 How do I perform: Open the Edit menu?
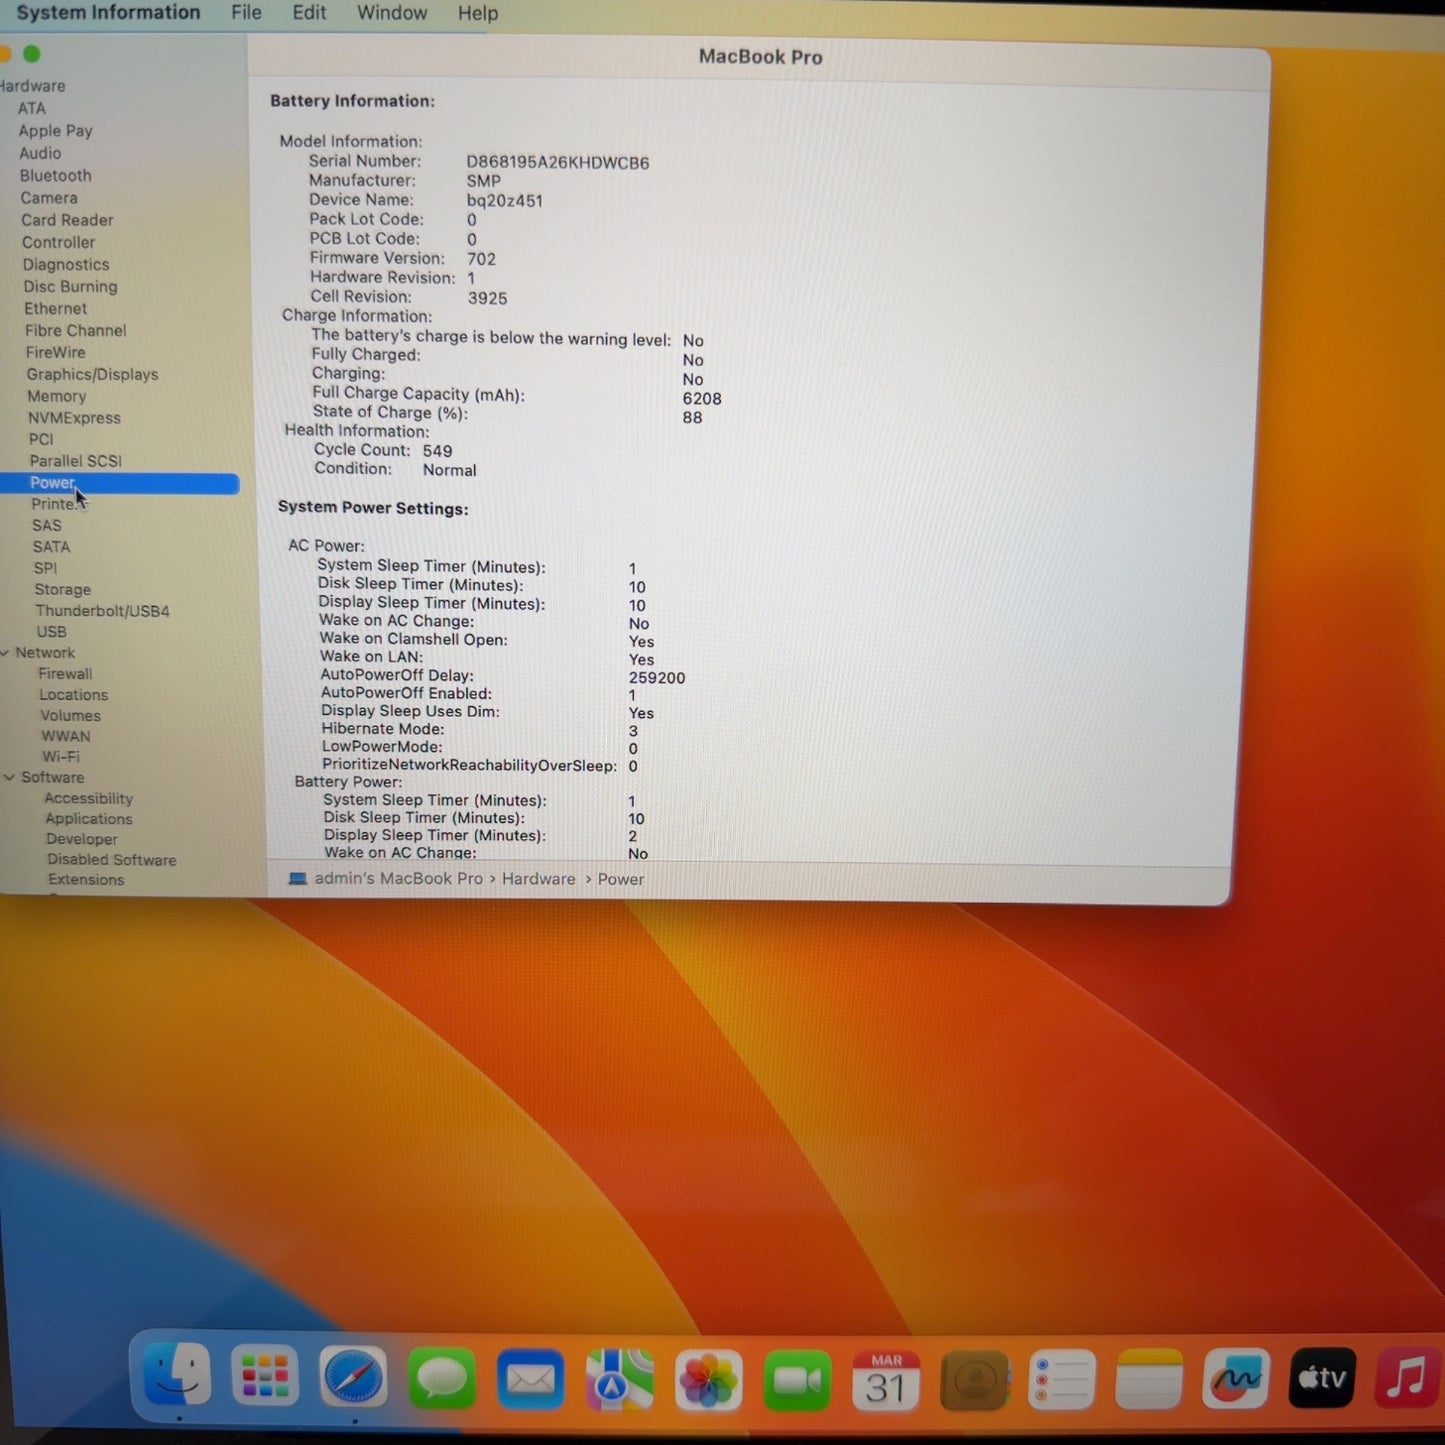[308, 13]
